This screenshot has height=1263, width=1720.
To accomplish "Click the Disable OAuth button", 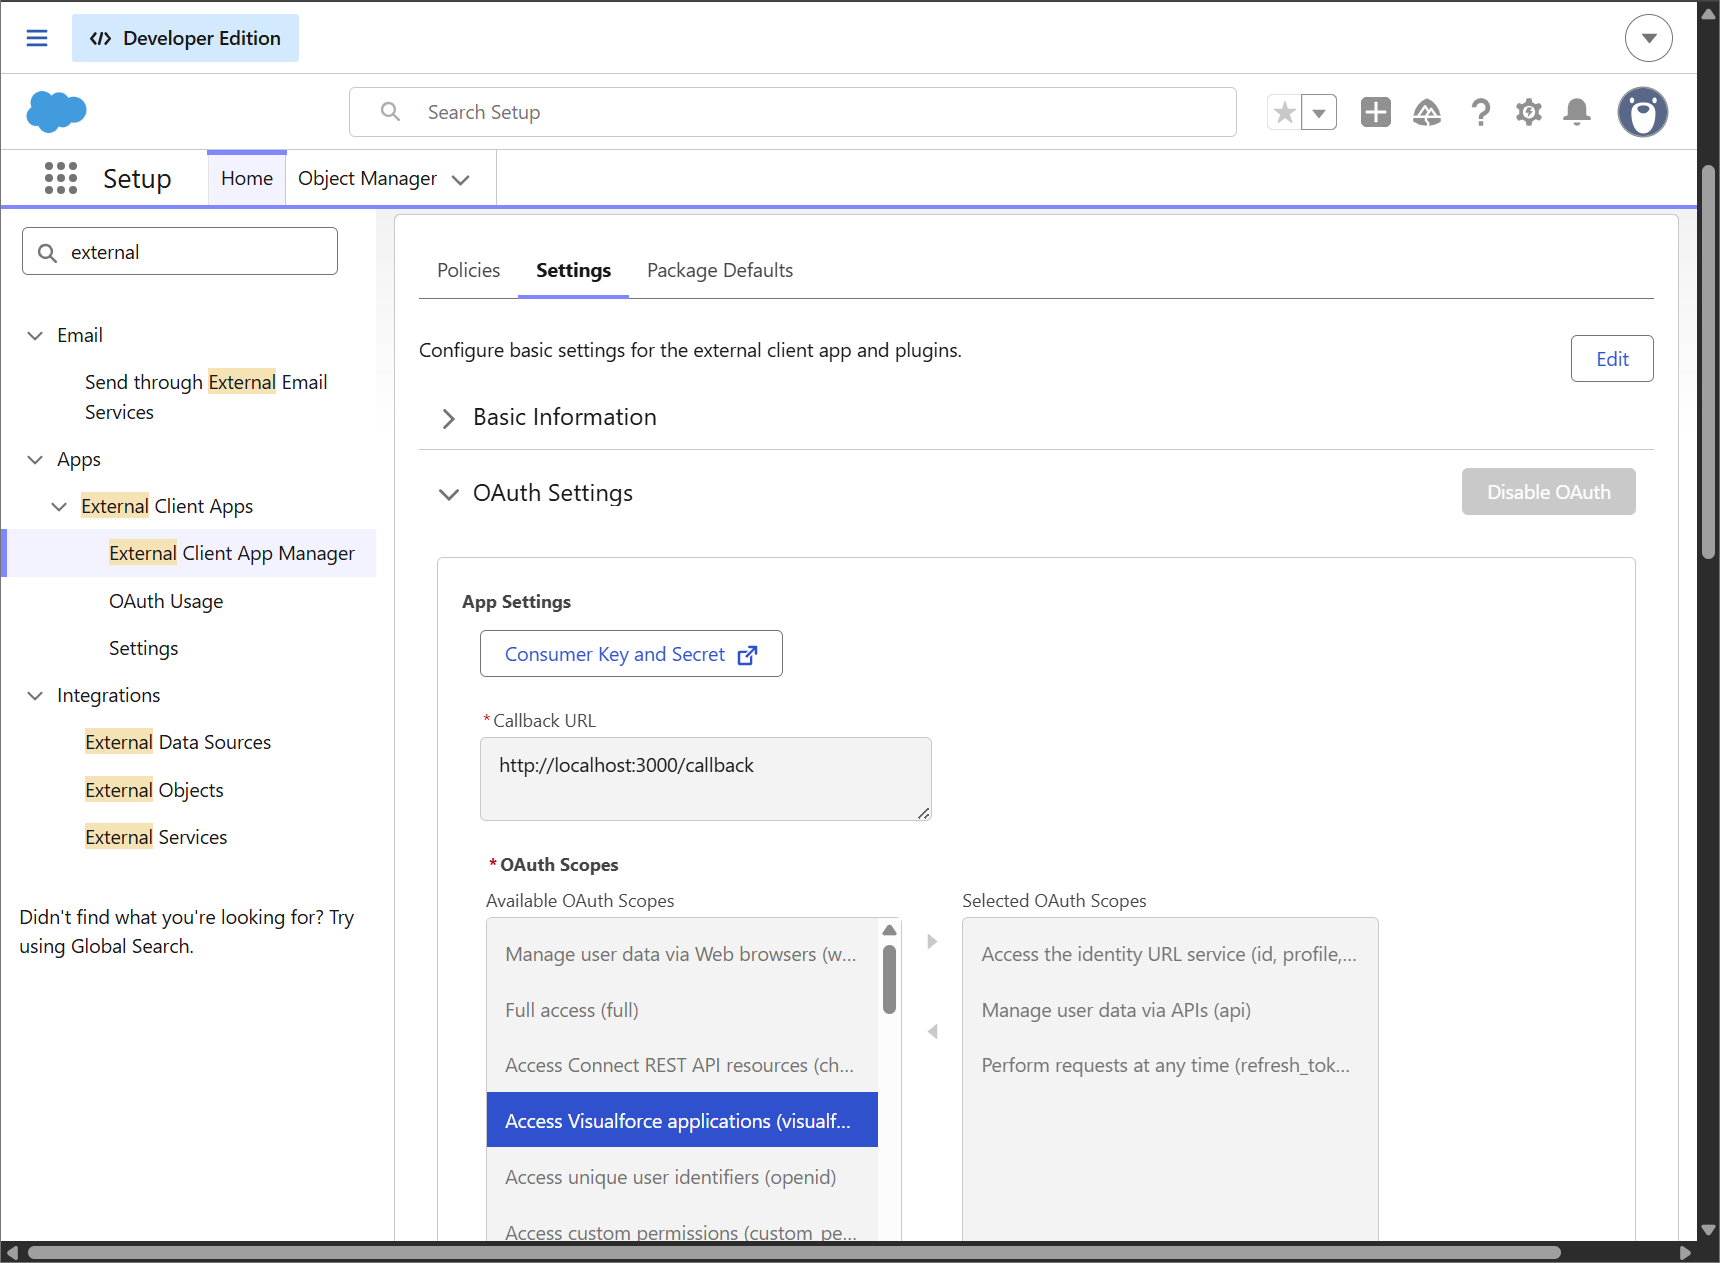I will click(1548, 492).
